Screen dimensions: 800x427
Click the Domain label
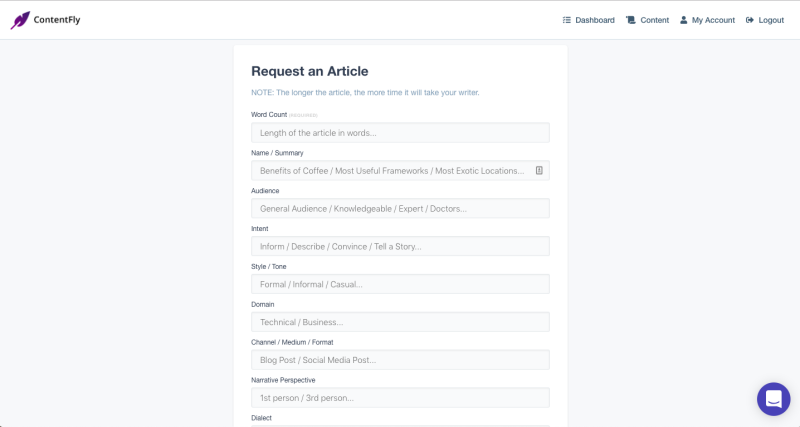[x=262, y=304]
